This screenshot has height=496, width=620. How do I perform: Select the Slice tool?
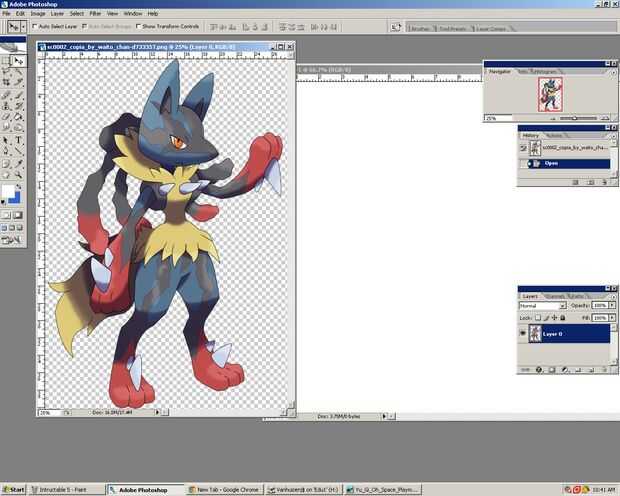pos(19,82)
